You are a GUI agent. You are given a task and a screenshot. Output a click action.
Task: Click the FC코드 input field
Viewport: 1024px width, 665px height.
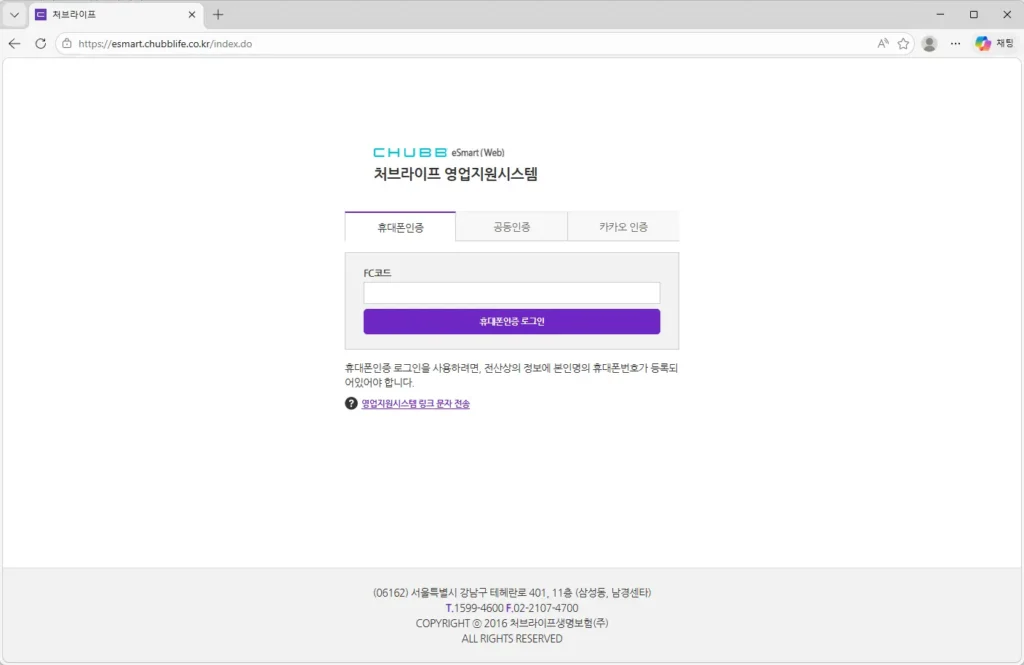pyautogui.click(x=511, y=293)
